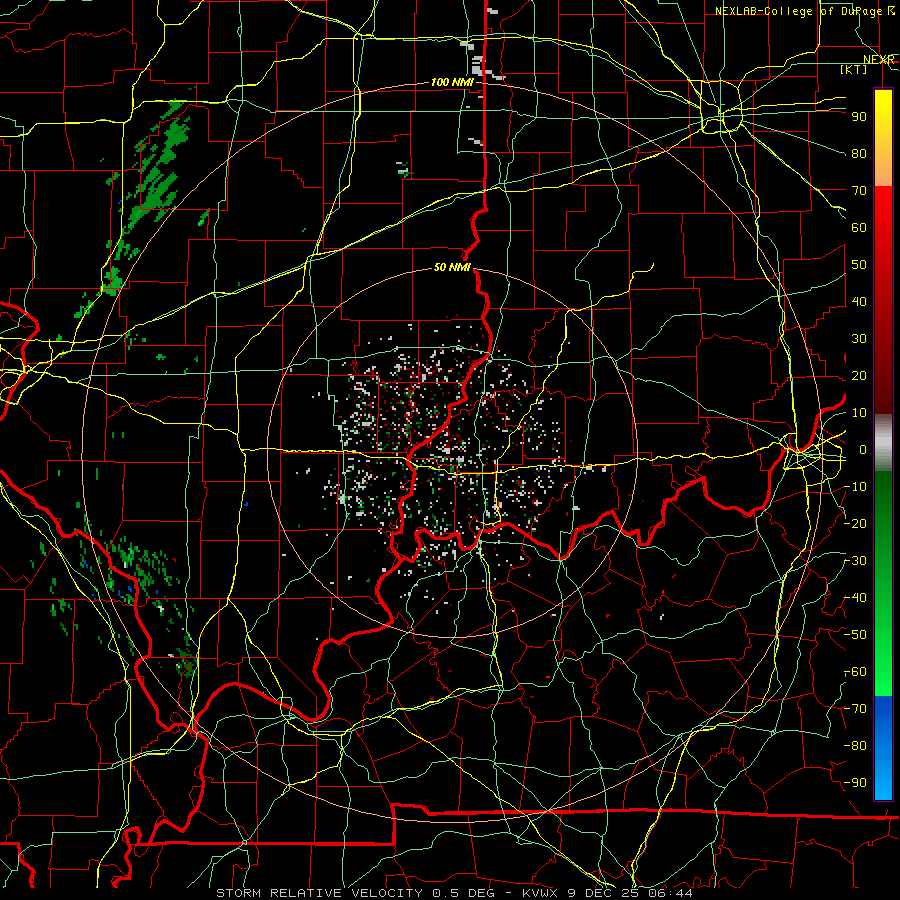Select the light blue band near -90

pos(883,781)
